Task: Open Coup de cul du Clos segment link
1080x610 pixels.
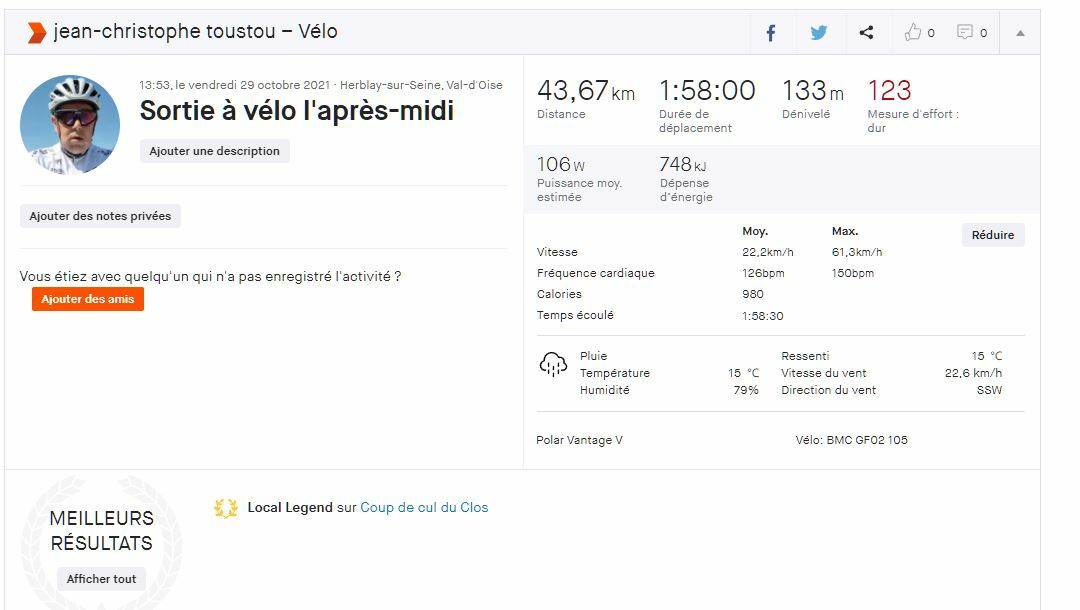Action: pyautogui.click(x=424, y=508)
